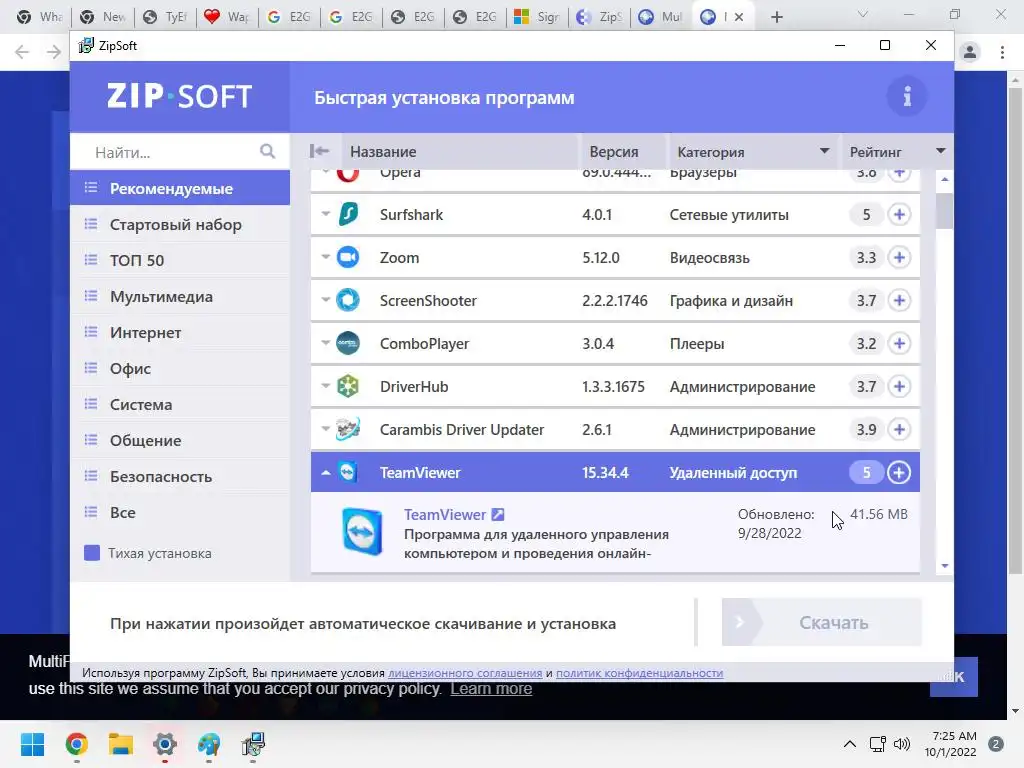Enable the Тихая установка checkbox

click(x=92, y=553)
